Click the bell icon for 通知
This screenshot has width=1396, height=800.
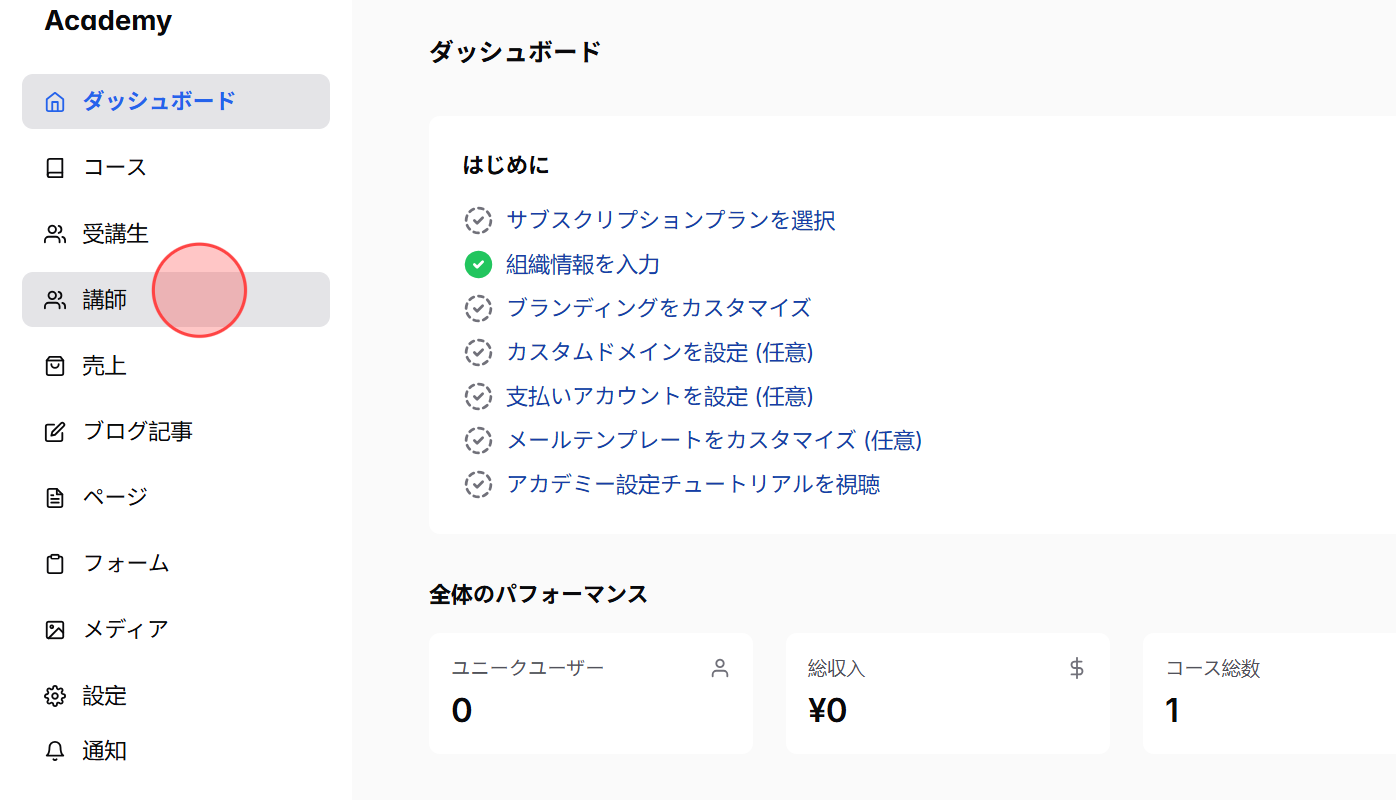tap(55, 751)
